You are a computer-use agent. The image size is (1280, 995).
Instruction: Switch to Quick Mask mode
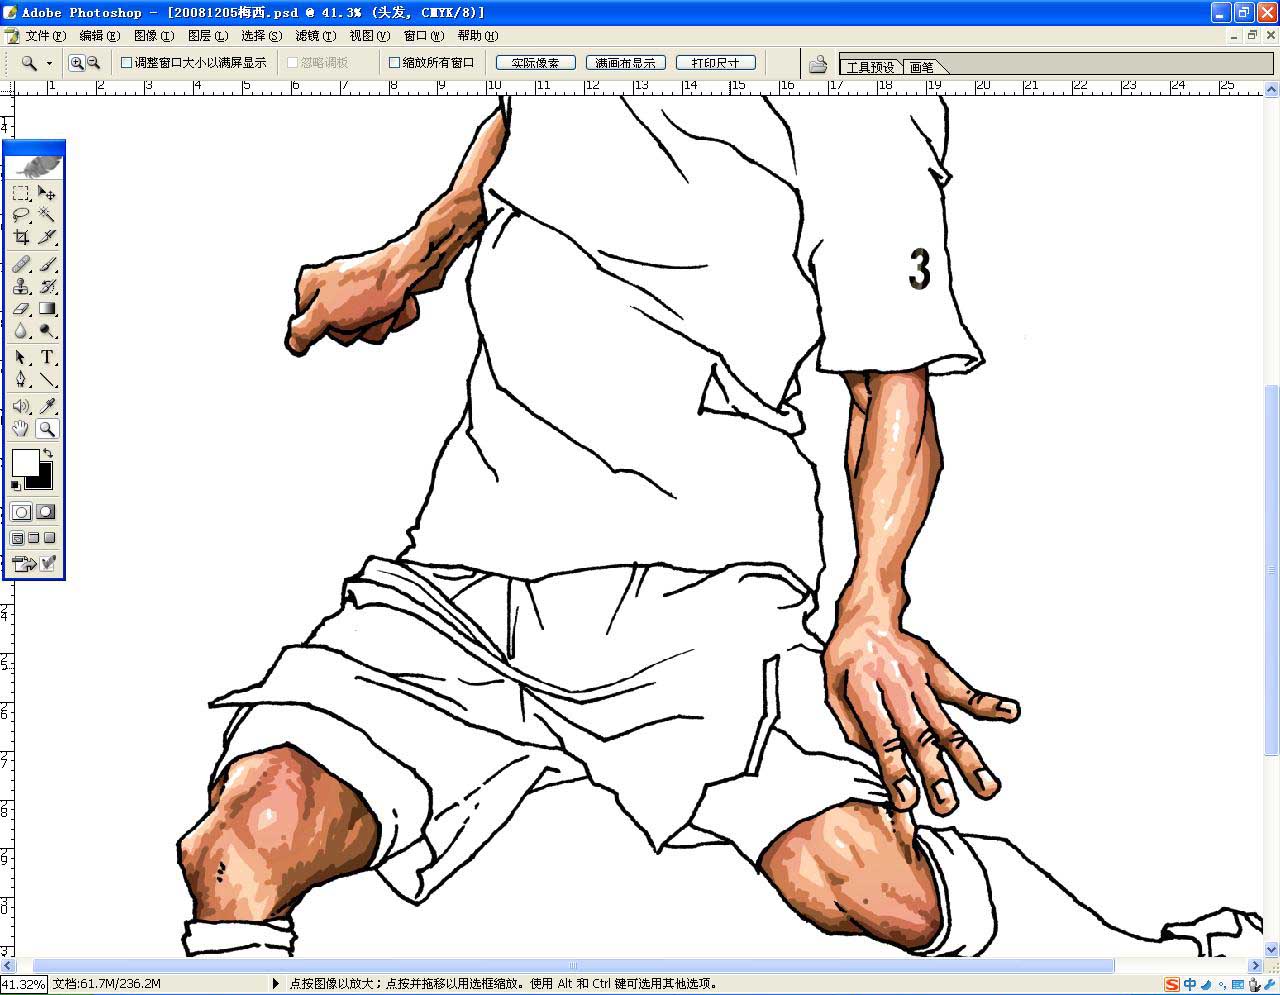pyautogui.click(x=46, y=512)
